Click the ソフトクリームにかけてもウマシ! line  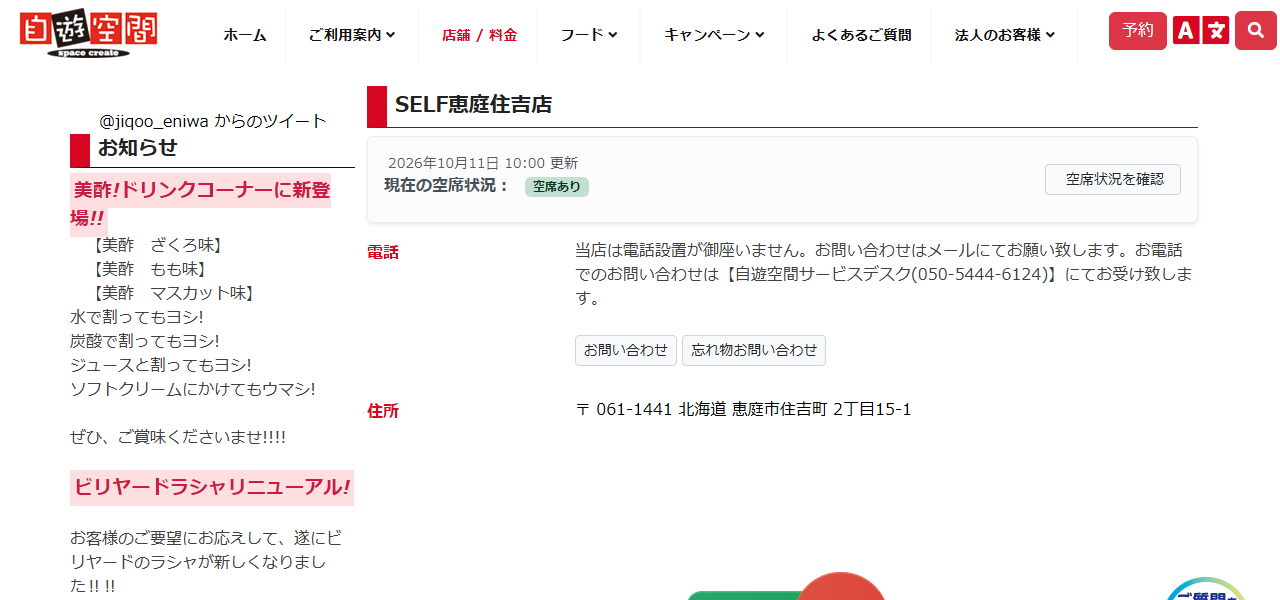pyautogui.click(x=193, y=389)
